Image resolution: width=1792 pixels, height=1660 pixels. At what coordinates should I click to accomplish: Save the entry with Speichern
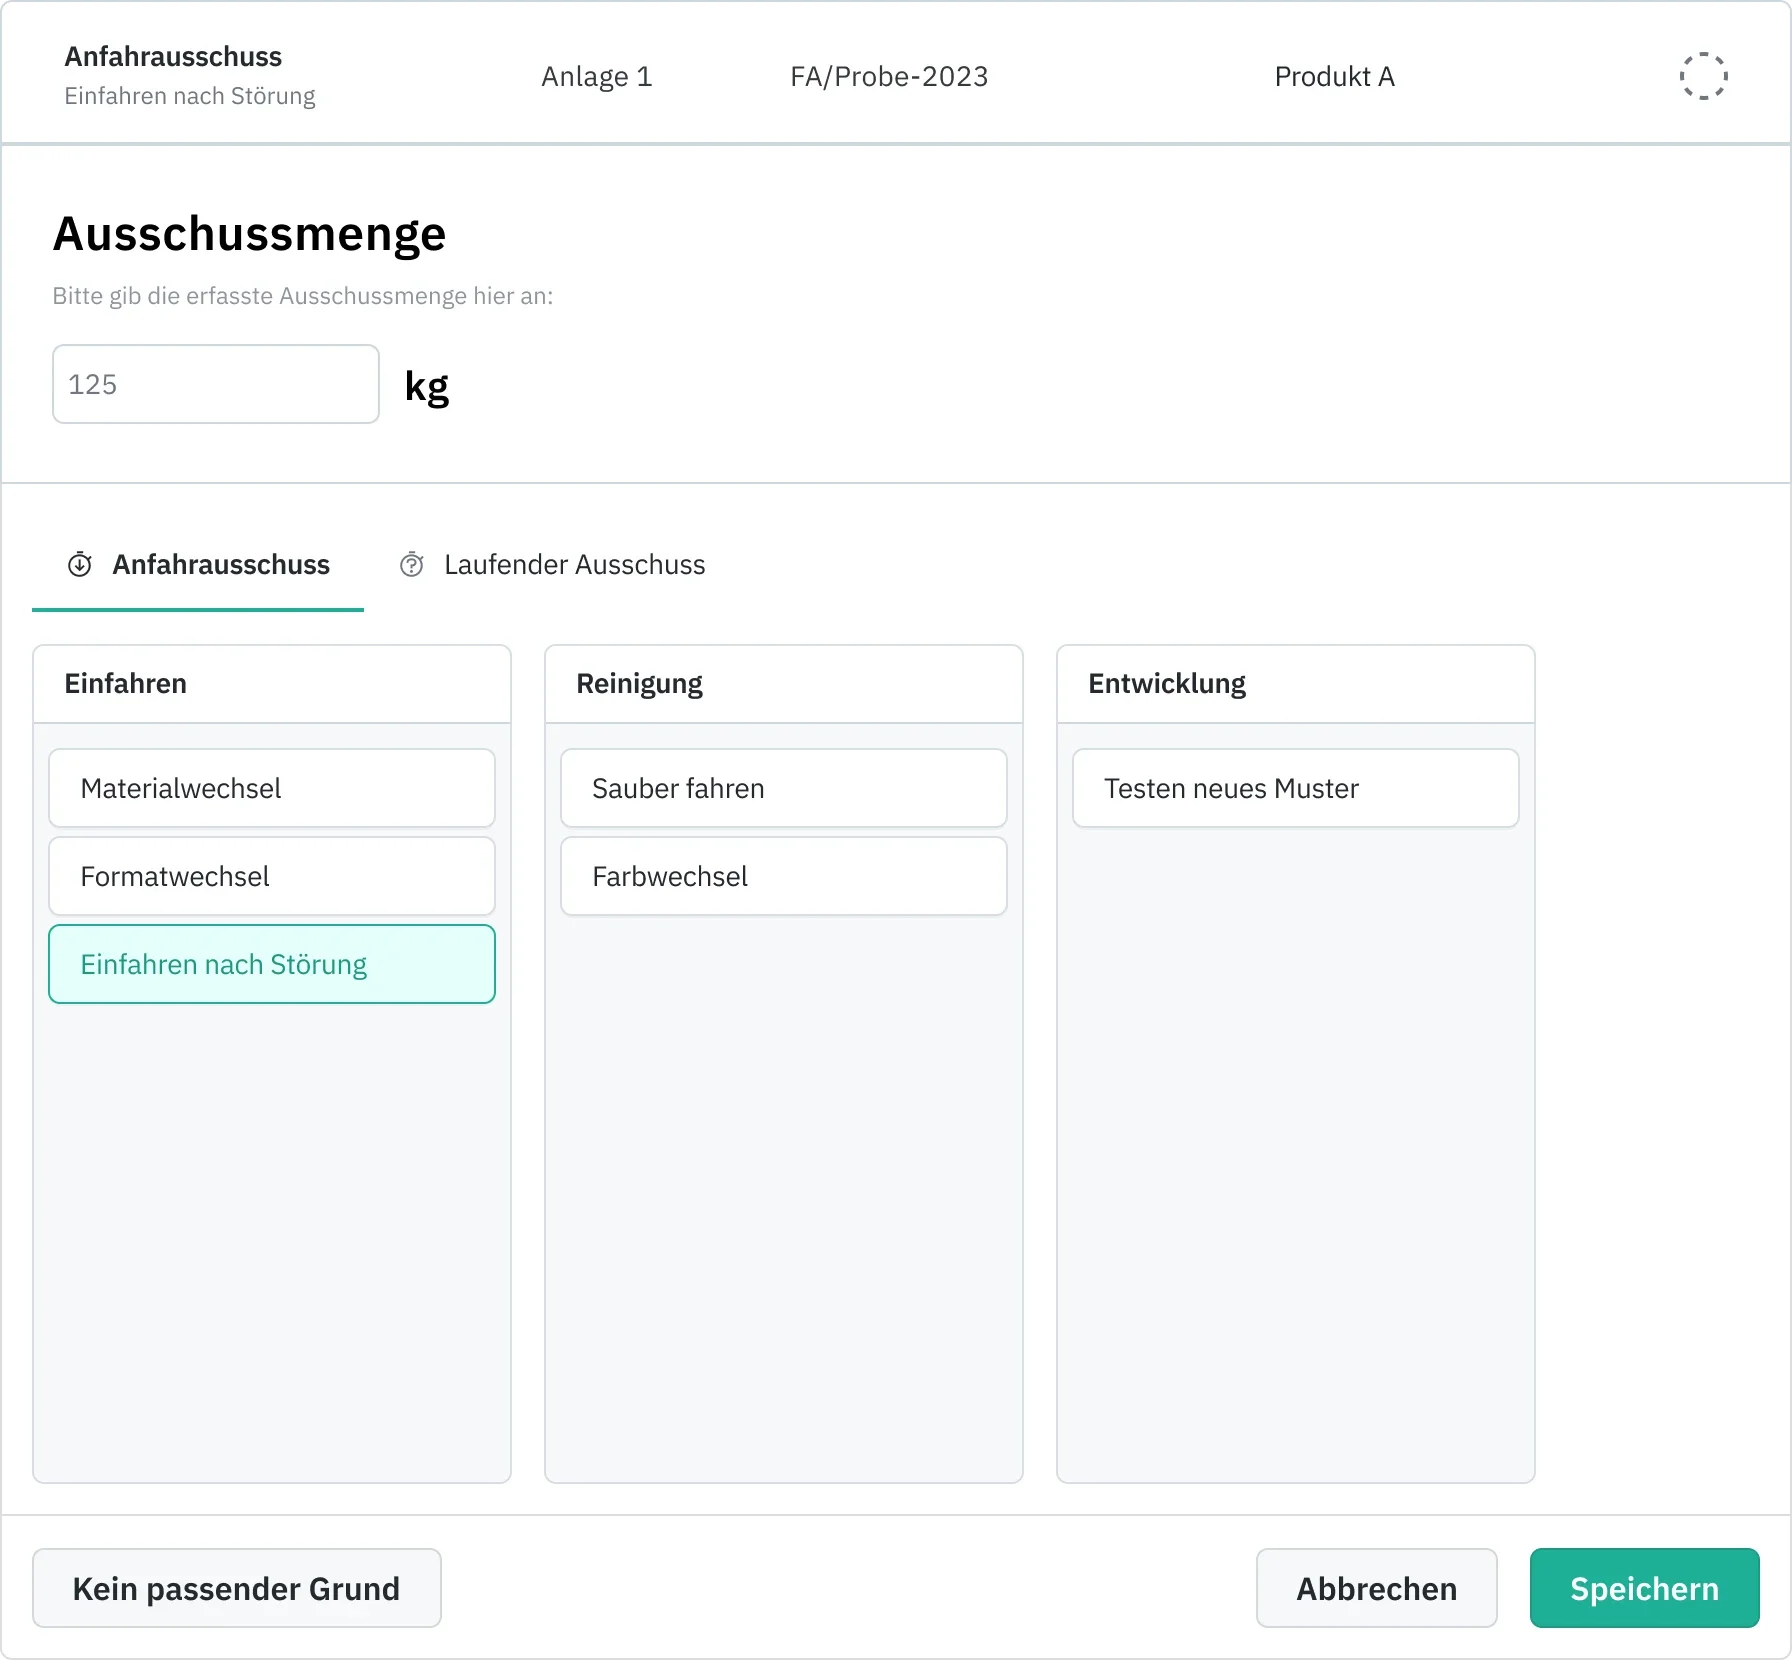pos(1644,1588)
